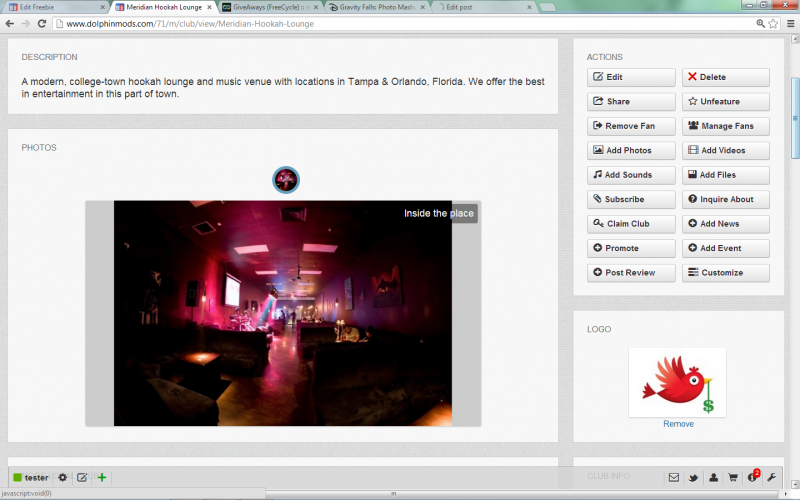
Task: Click the Remove link under the logo
Action: [x=678, y=424]
